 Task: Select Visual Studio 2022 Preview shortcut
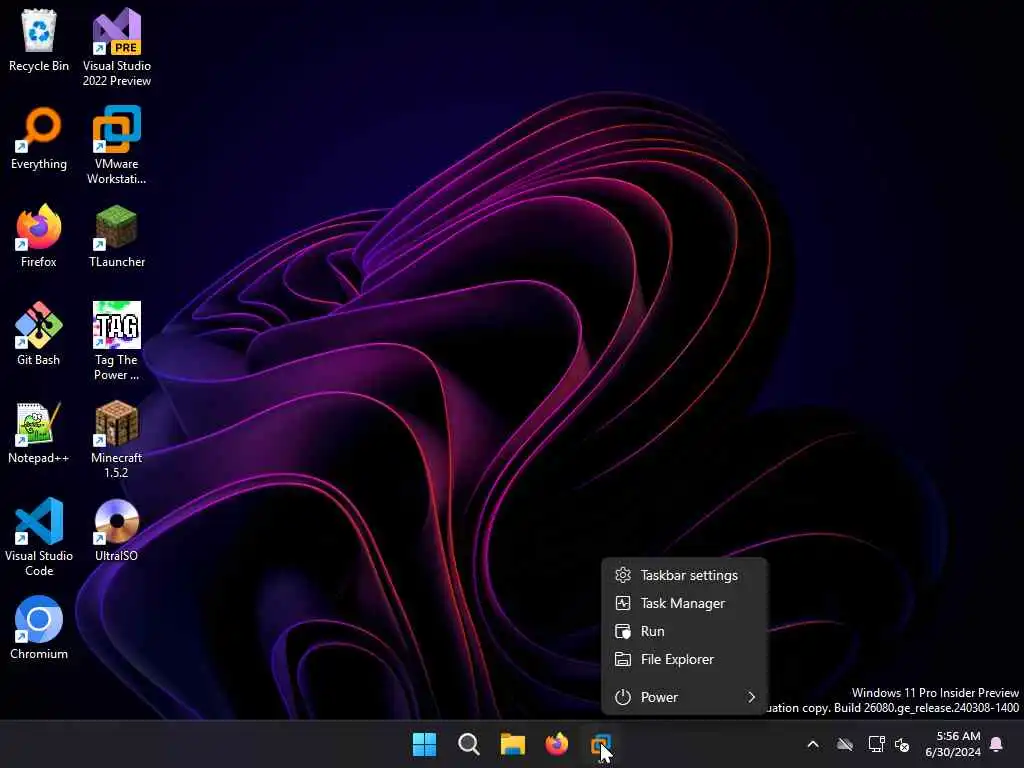coord(117,47)
